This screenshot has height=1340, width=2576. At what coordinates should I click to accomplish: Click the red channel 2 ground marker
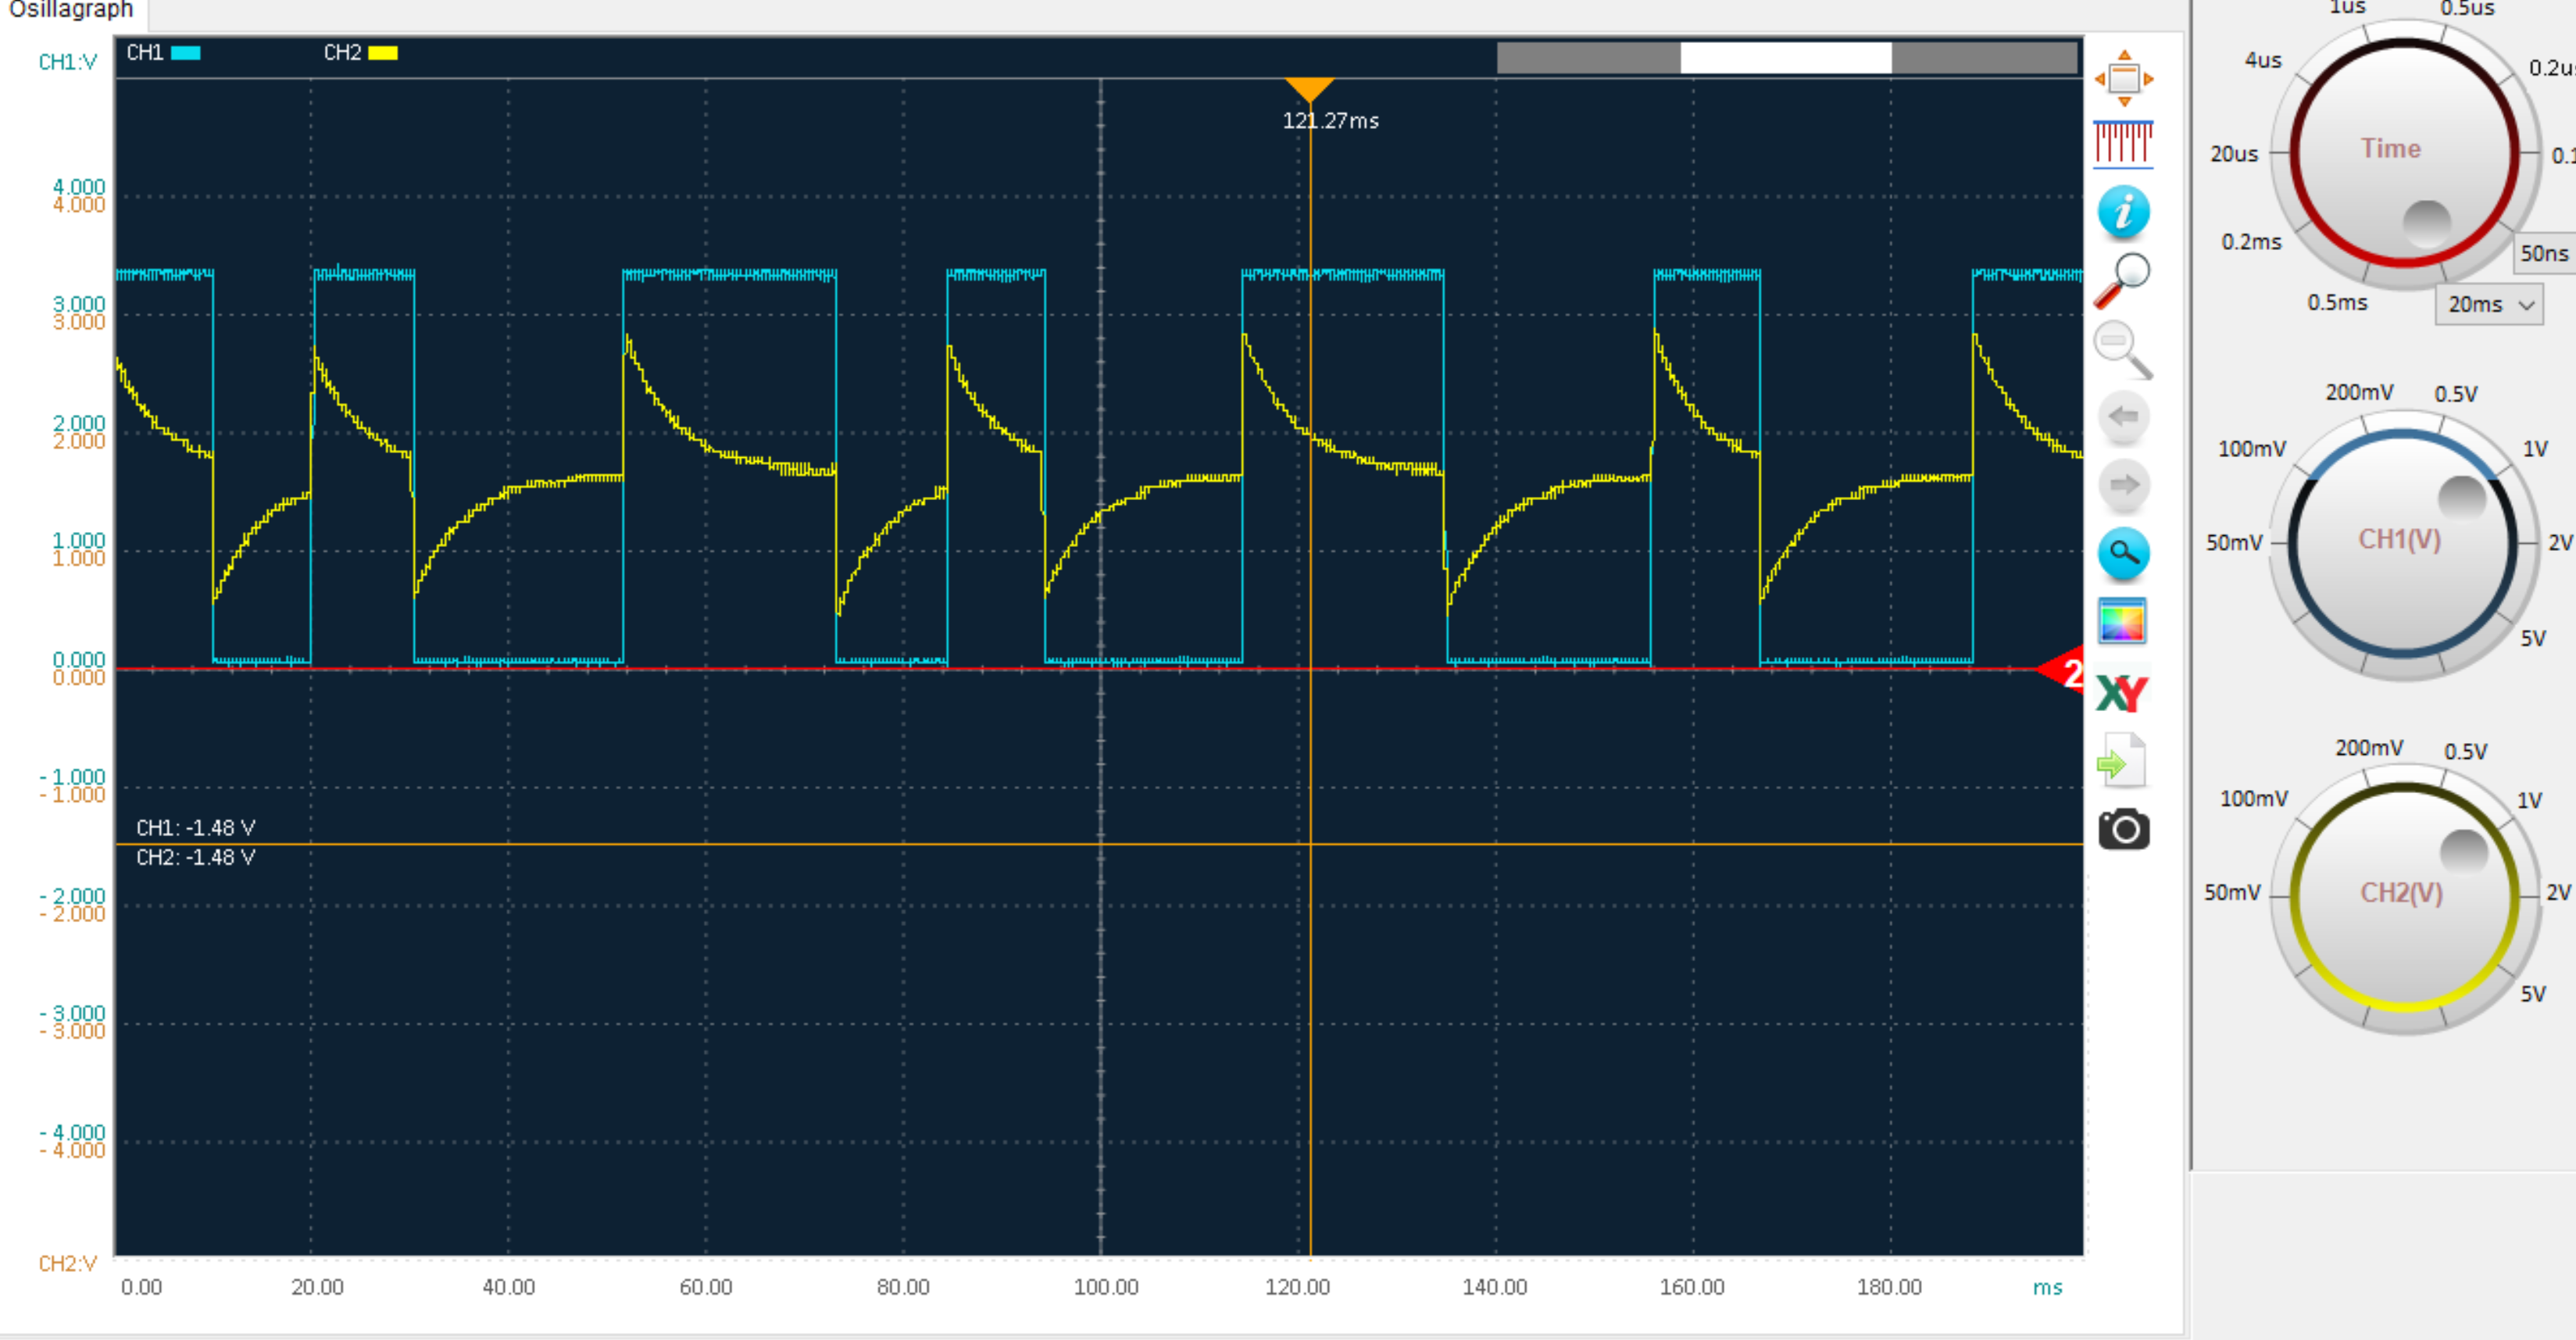(x=2062, y=671)
